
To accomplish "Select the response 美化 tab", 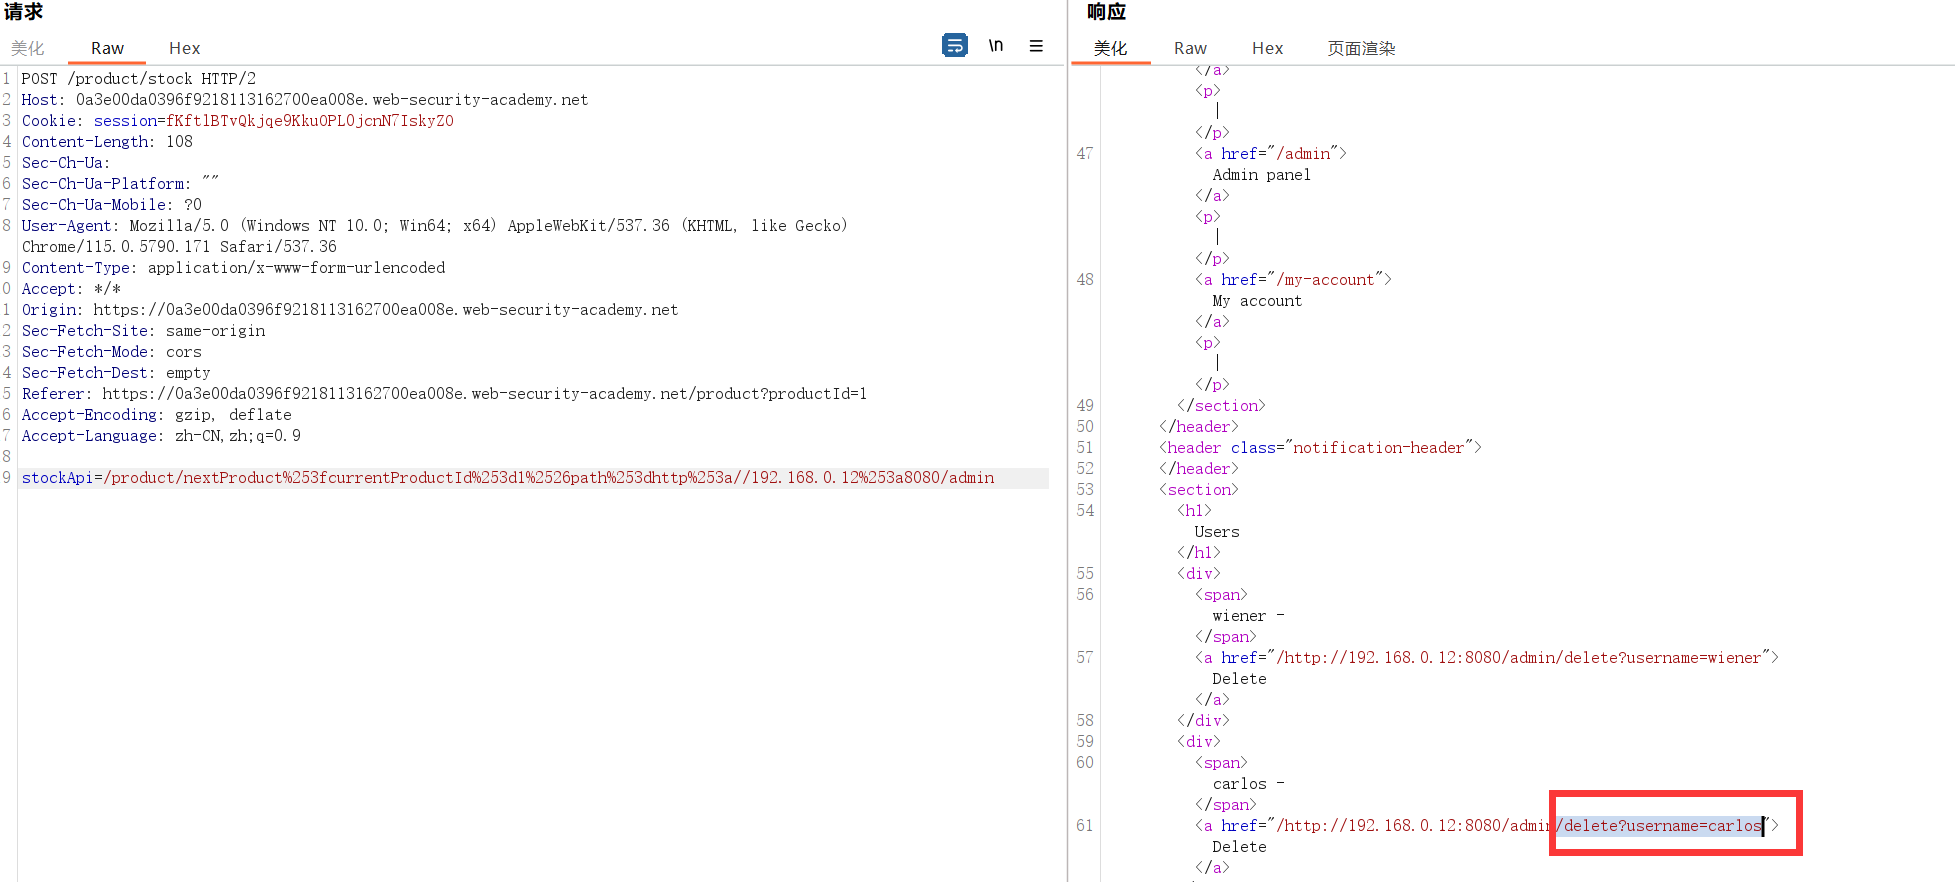I will (1110, 48).
